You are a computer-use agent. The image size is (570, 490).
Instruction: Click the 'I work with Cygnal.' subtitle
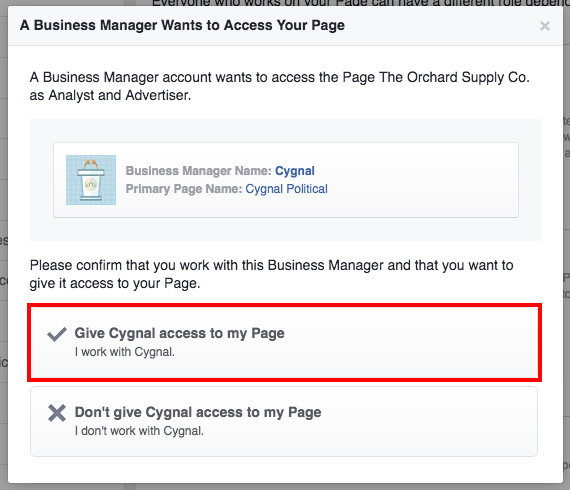(125, 352)
